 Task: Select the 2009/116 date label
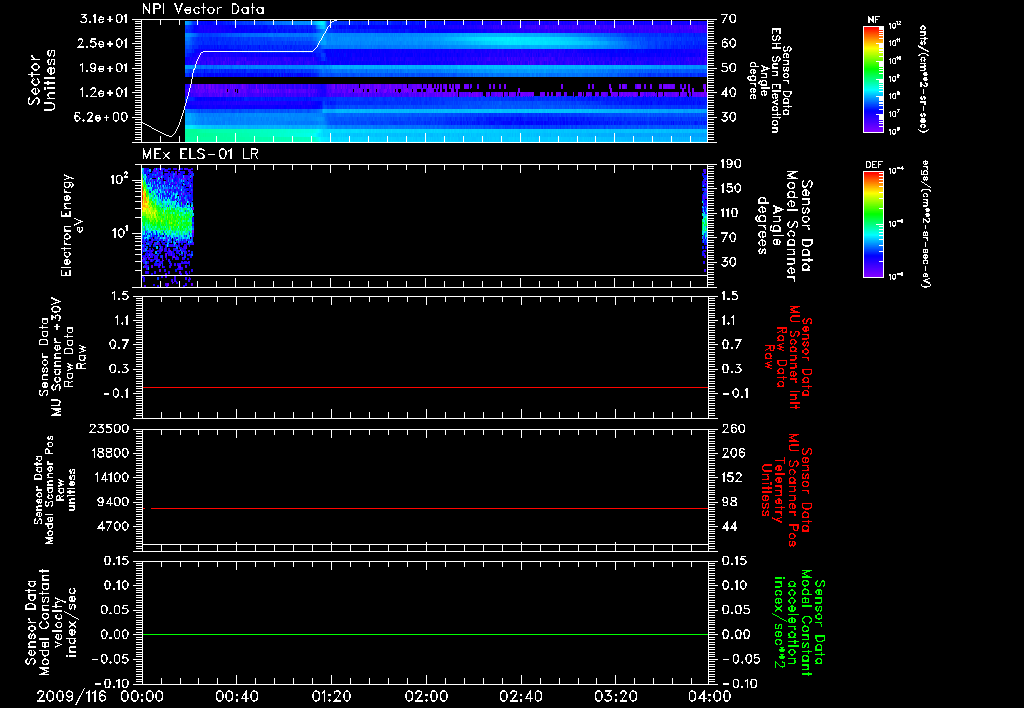tap(71, 696)
